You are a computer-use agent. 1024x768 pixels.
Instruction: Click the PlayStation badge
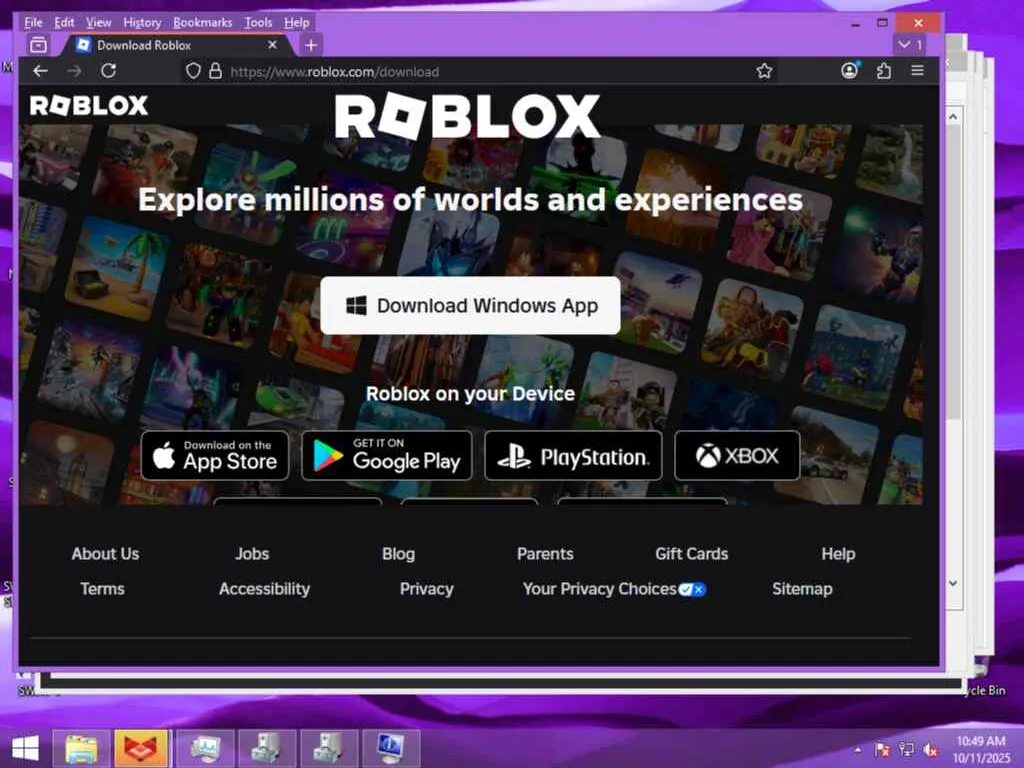(573, 455)
